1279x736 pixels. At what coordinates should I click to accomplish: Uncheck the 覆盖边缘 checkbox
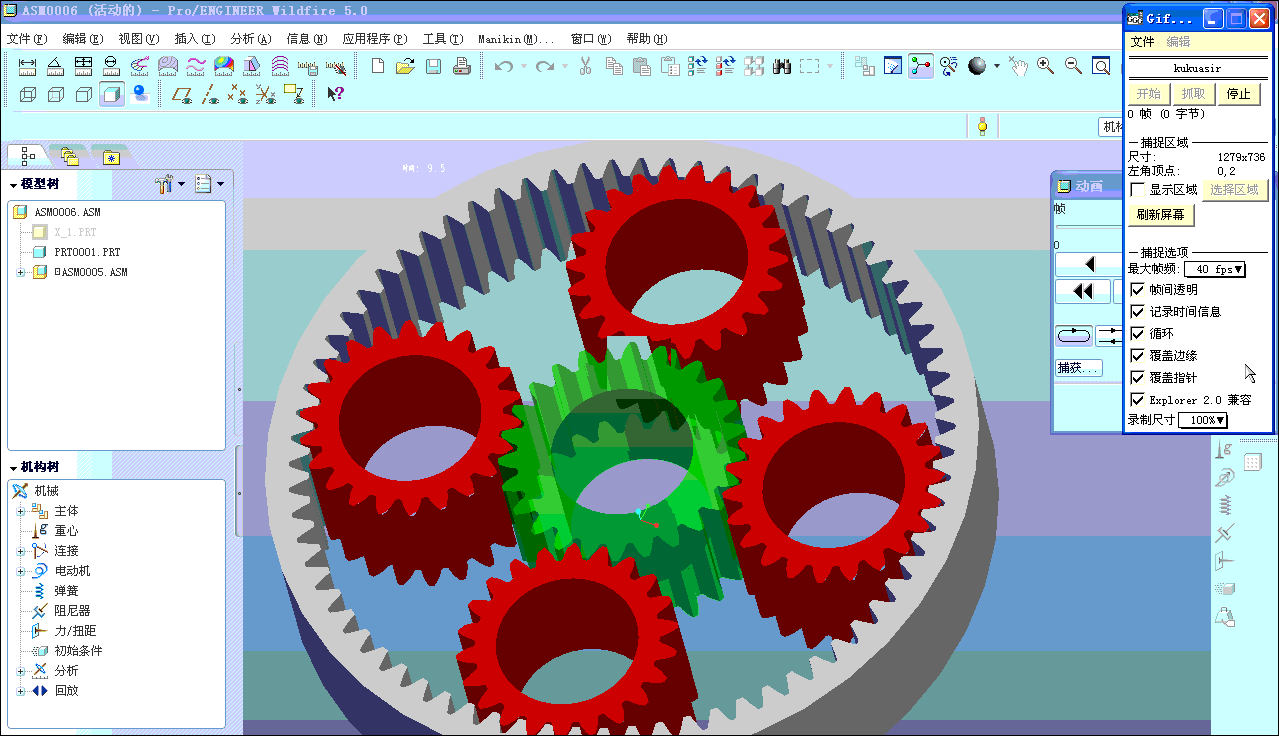coord(1137,355)
